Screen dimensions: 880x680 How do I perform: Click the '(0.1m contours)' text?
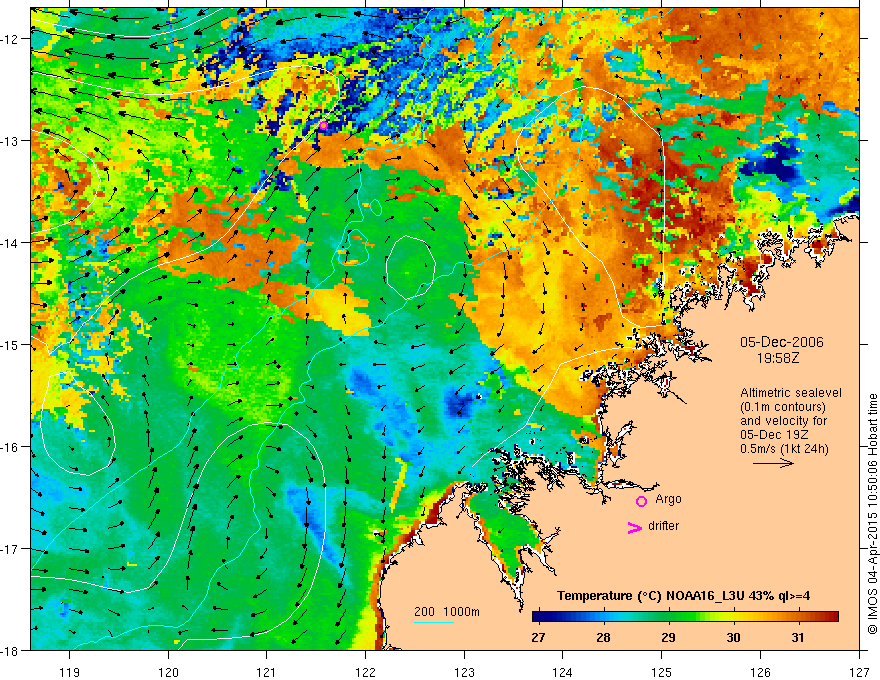(783, 407)
